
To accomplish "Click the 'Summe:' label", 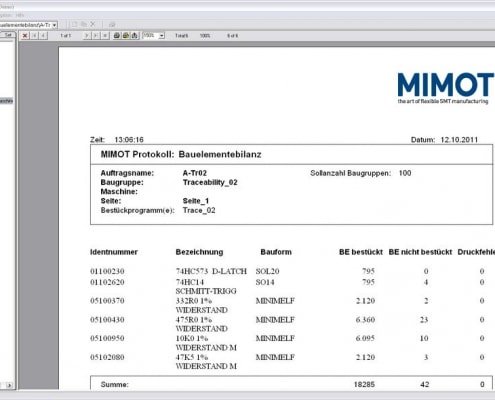I will [114, 385].
